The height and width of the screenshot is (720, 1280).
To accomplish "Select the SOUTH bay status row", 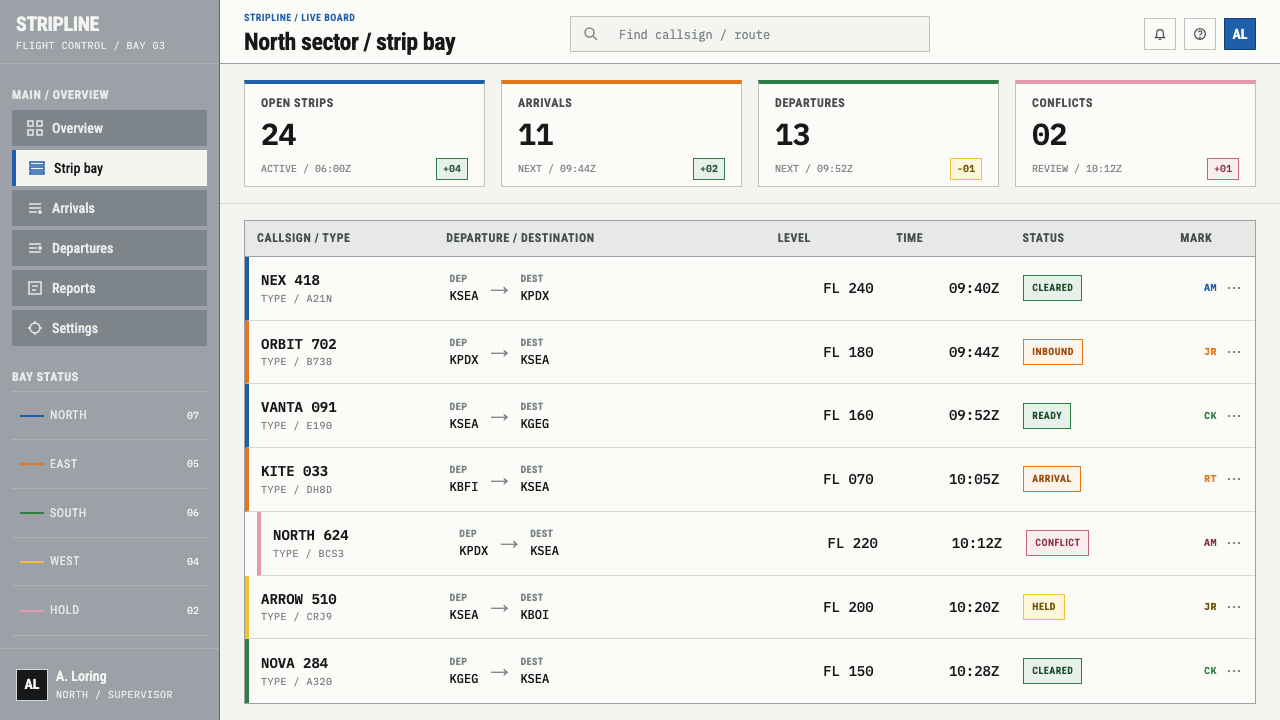I will tap(109, 513).
